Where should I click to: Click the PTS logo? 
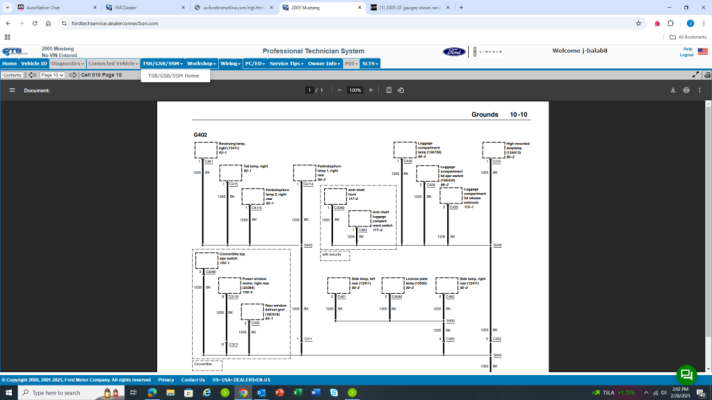point(14,51)
